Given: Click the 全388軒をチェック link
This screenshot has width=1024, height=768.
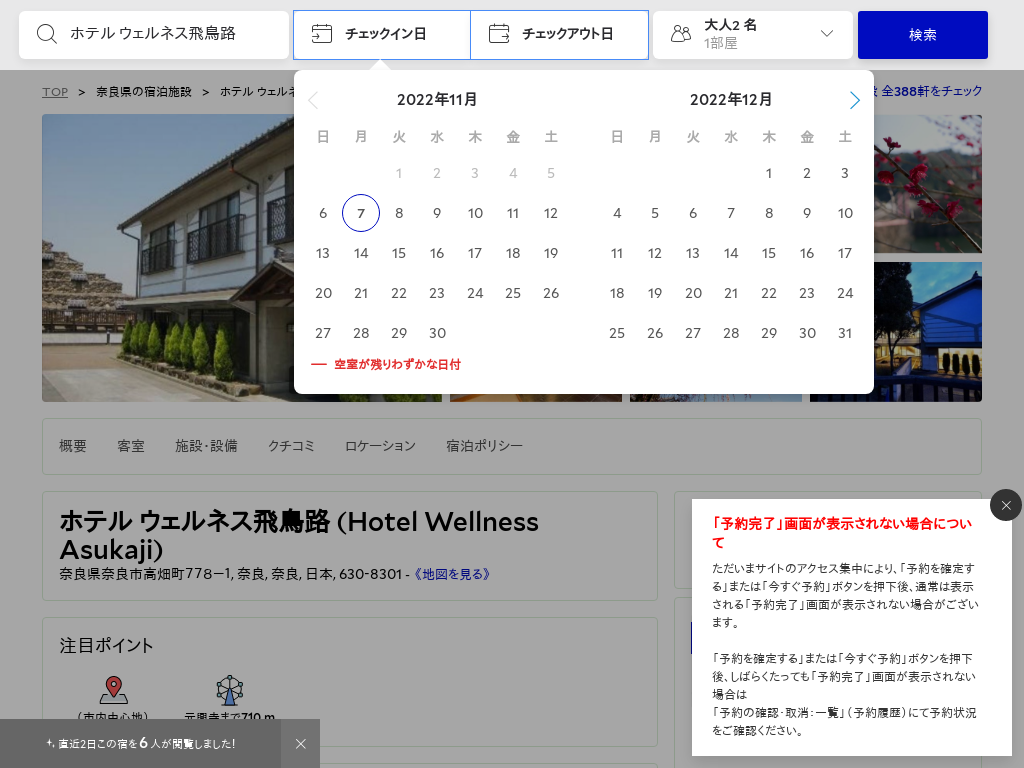Looking at the screenshot, I should [x=931, y=91].
